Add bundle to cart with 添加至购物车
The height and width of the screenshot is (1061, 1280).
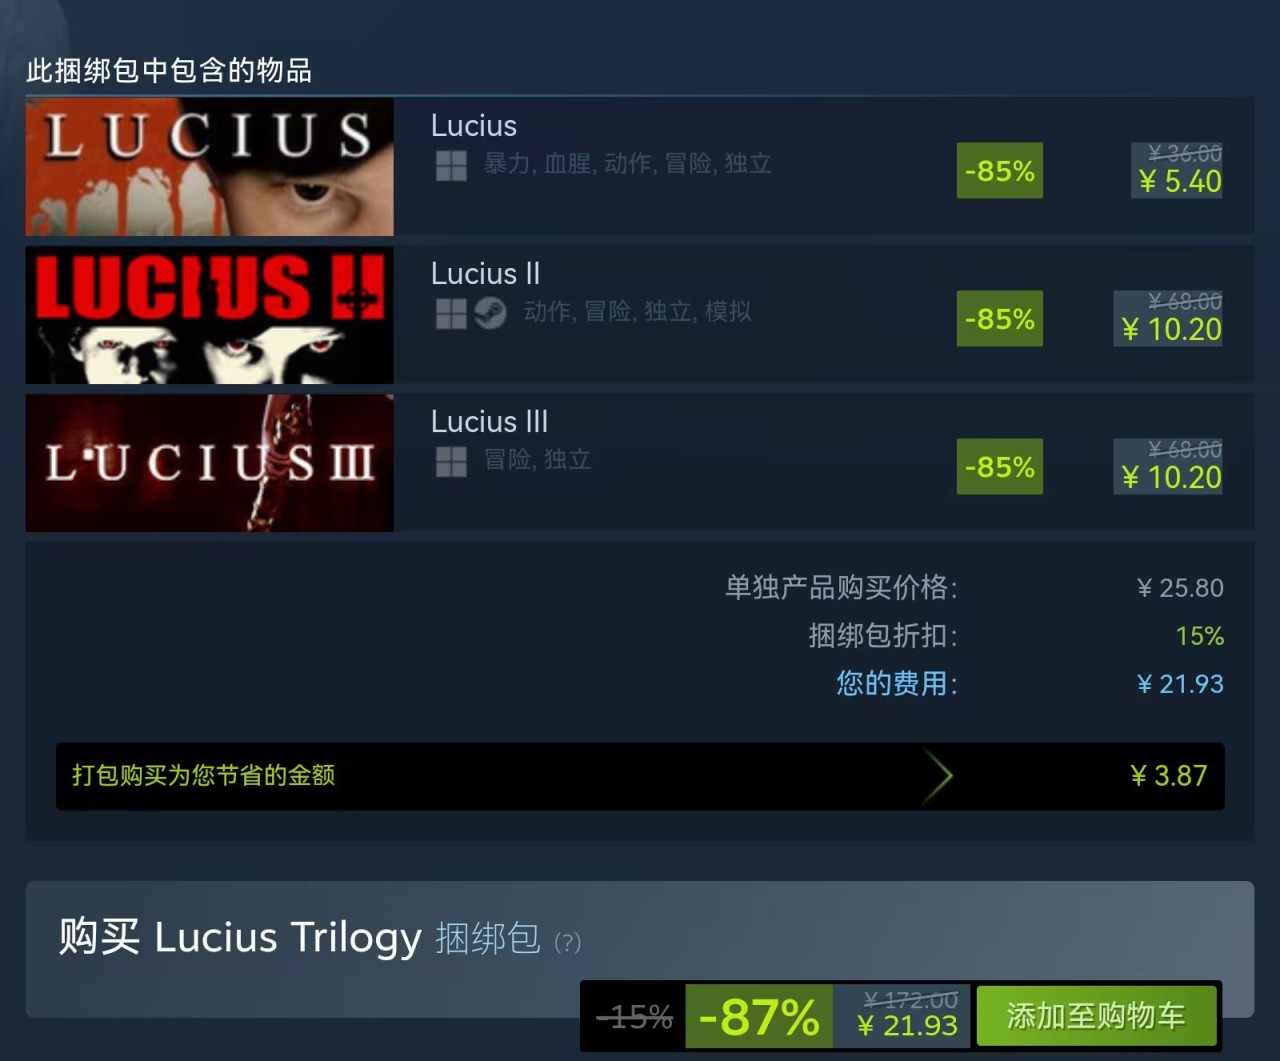pos(1096,1016)
